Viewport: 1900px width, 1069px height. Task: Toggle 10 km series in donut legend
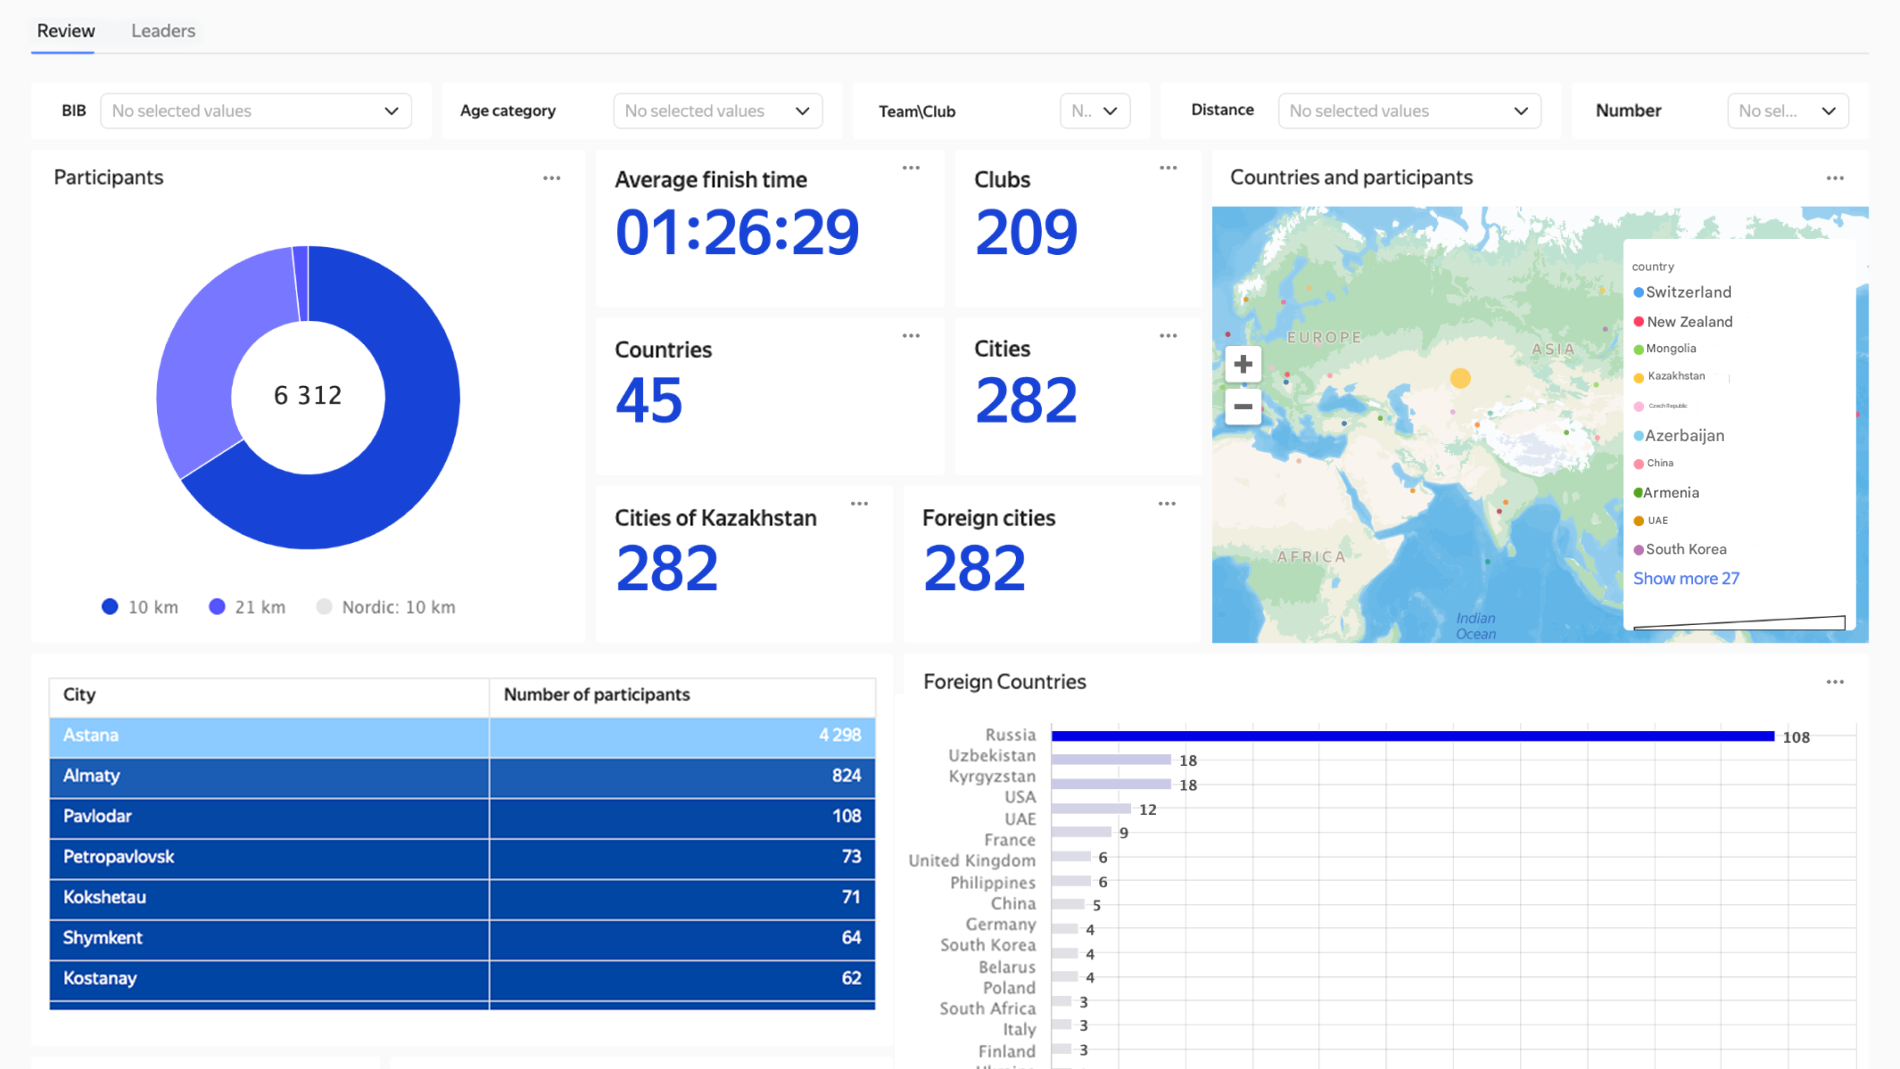140,607
